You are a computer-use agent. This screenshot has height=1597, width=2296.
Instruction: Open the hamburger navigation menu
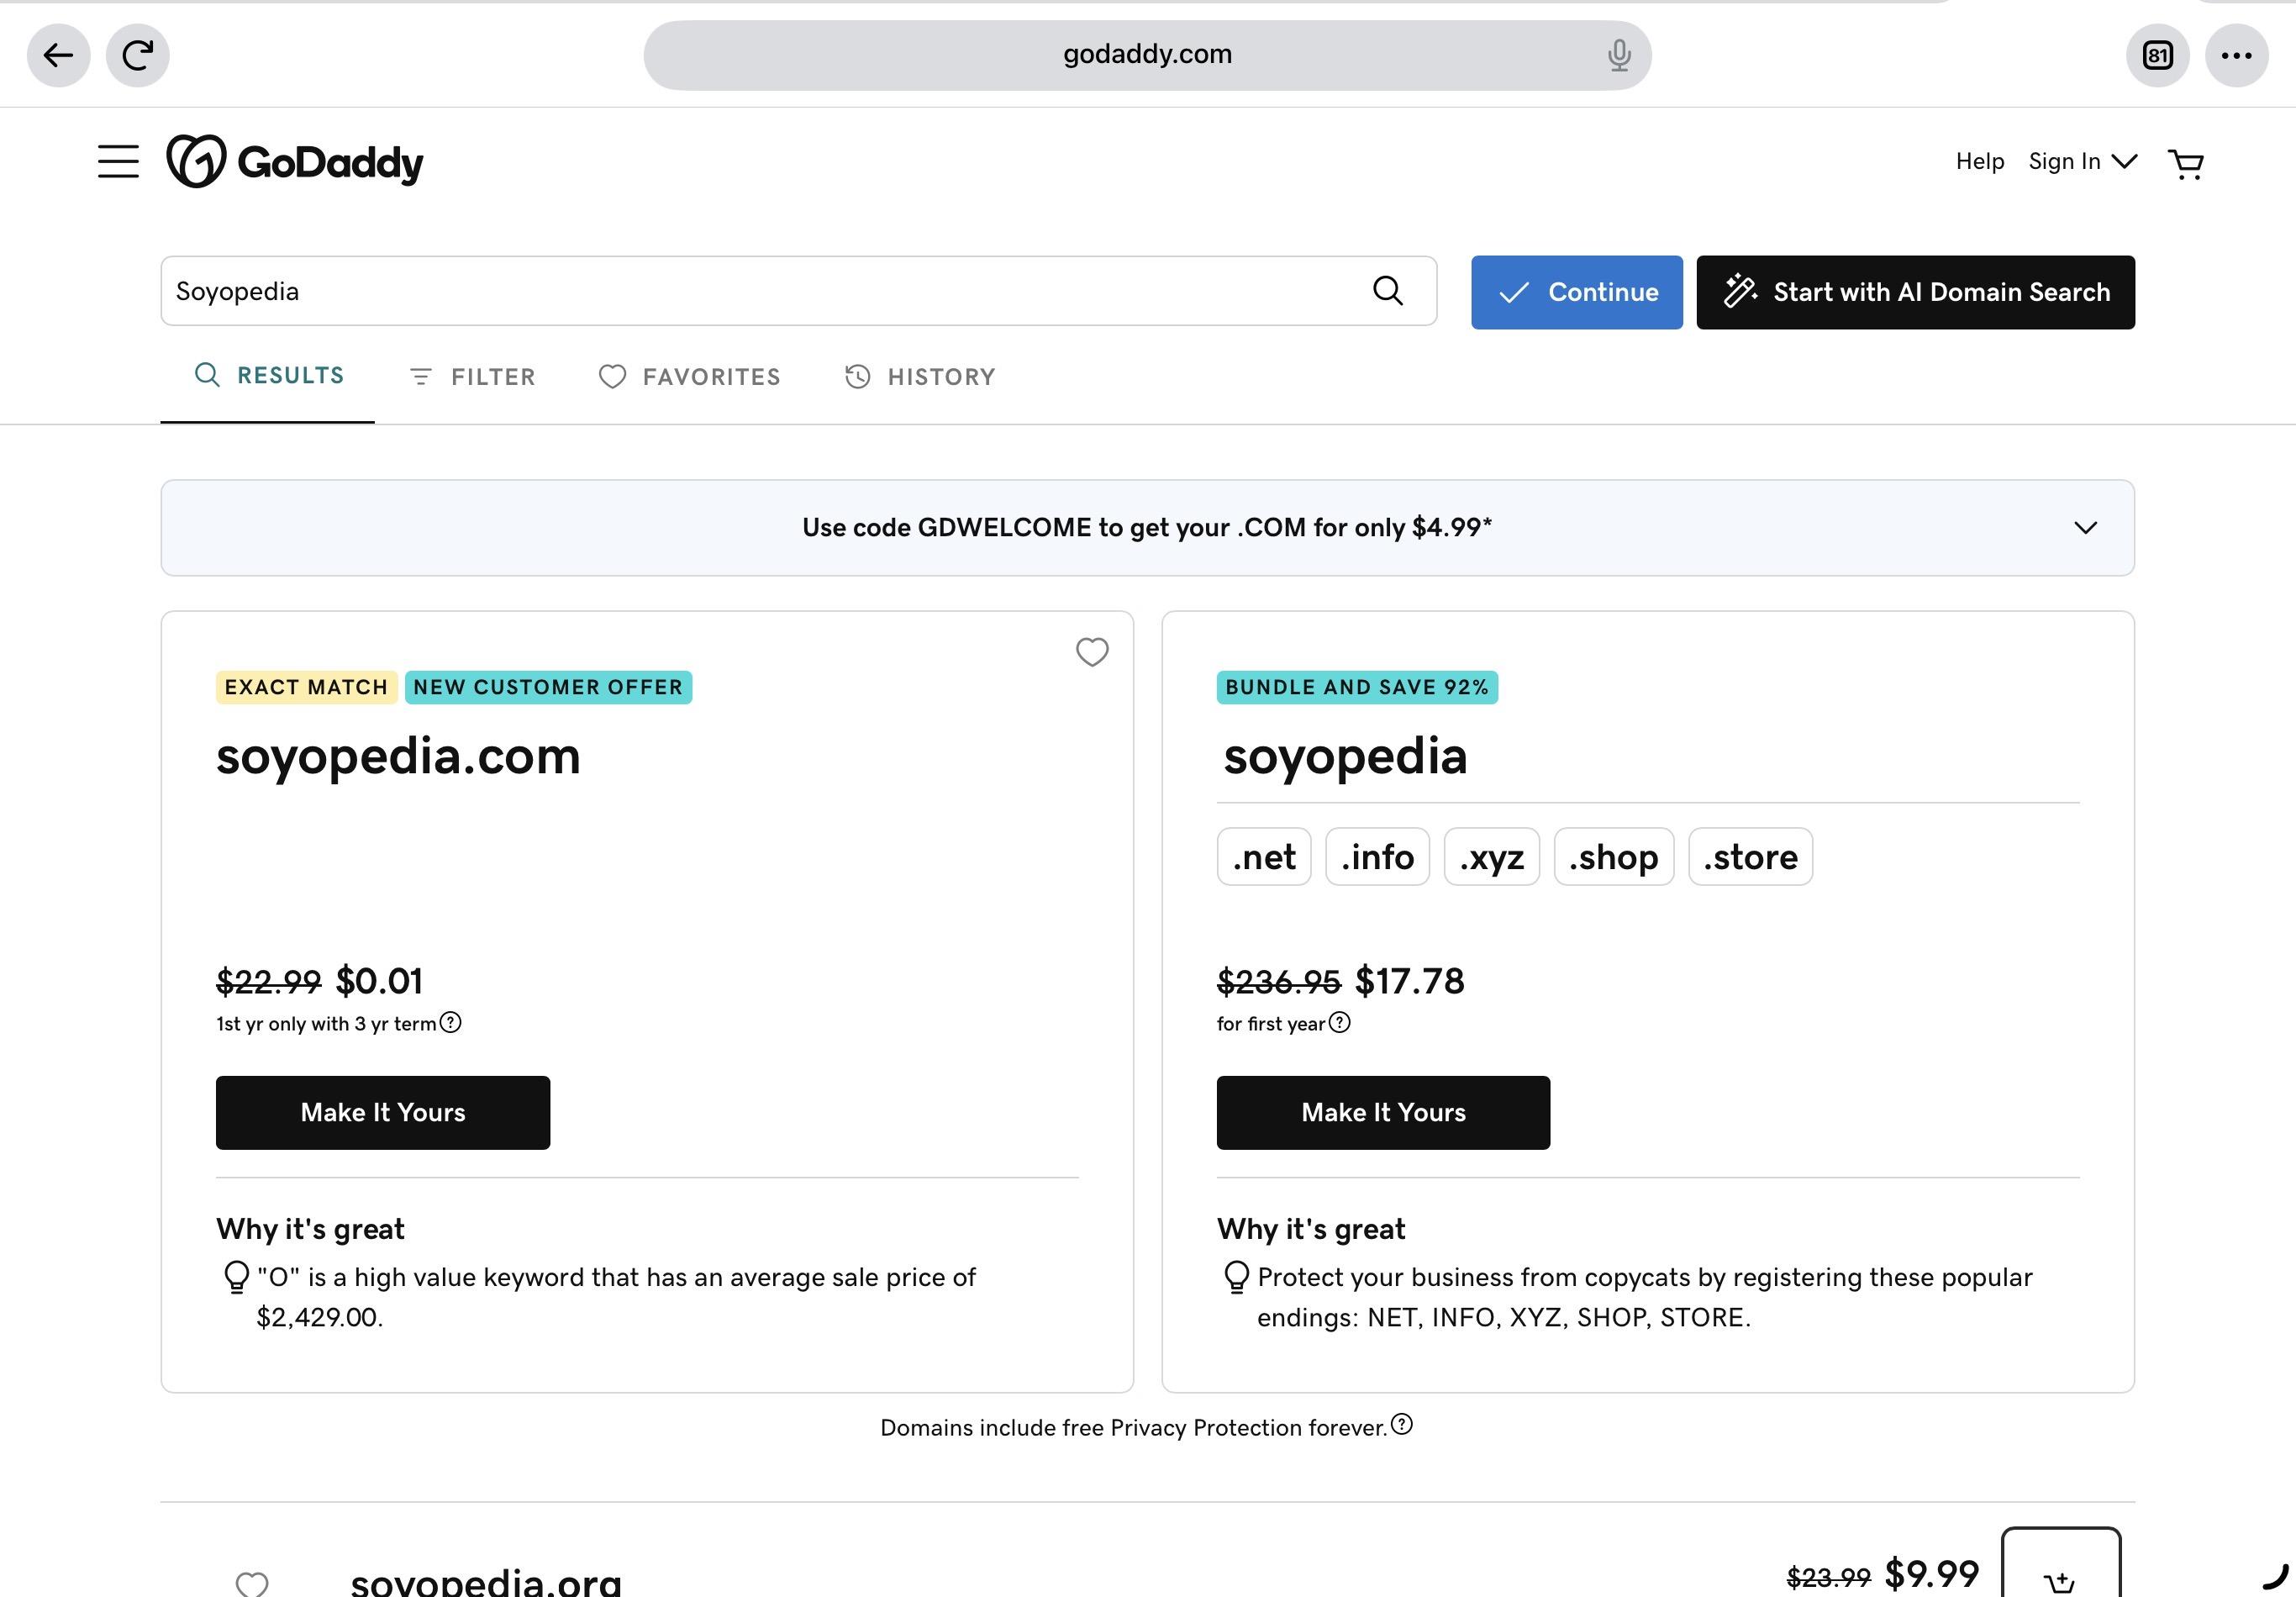click(x=118, y=162)
